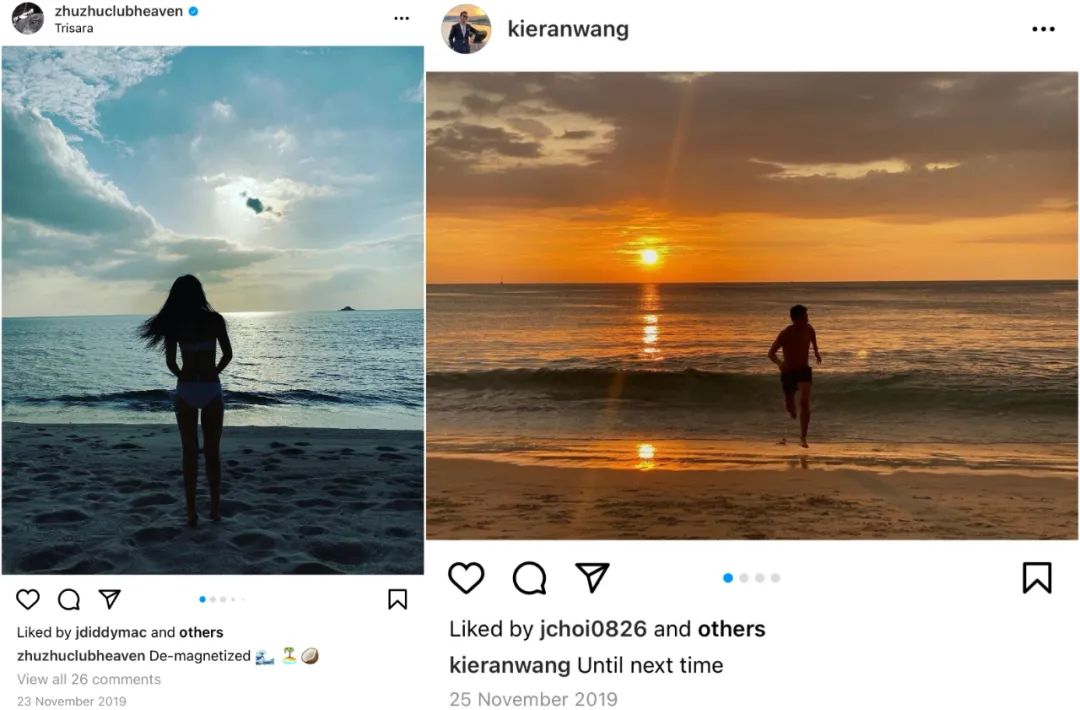
Task: Jump to second carousel dot on kieranwang post
Action: [744, 578]
